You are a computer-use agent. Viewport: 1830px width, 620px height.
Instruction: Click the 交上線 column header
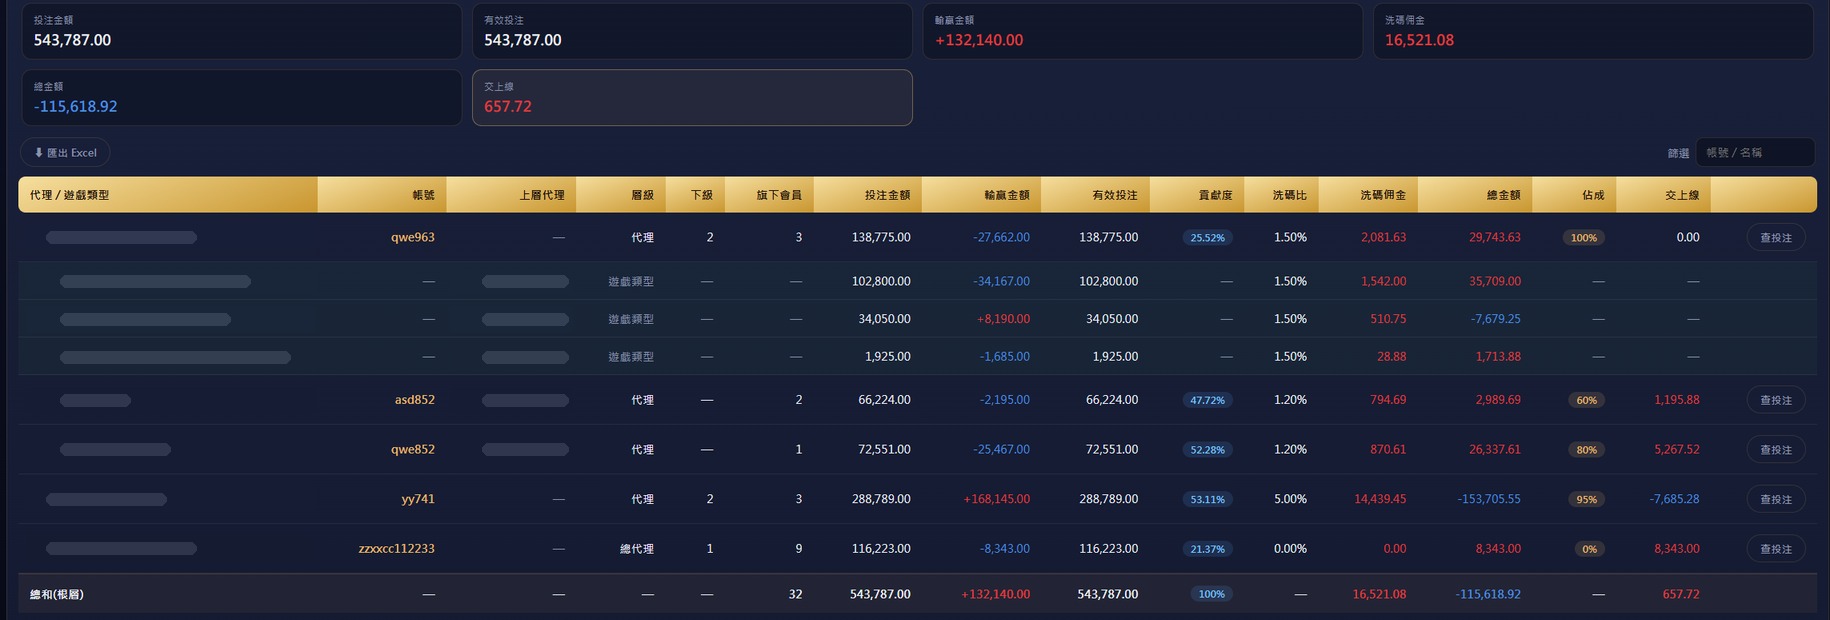[x=1663, y=195]
